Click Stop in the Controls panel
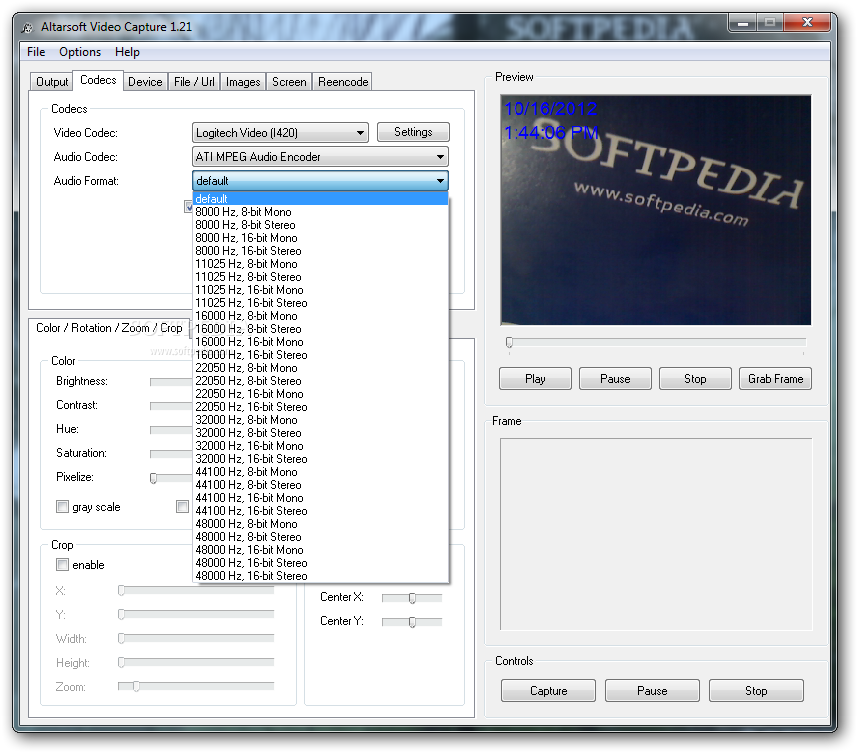858x753 pixels. pyautogui.click(x=756, y=691)
